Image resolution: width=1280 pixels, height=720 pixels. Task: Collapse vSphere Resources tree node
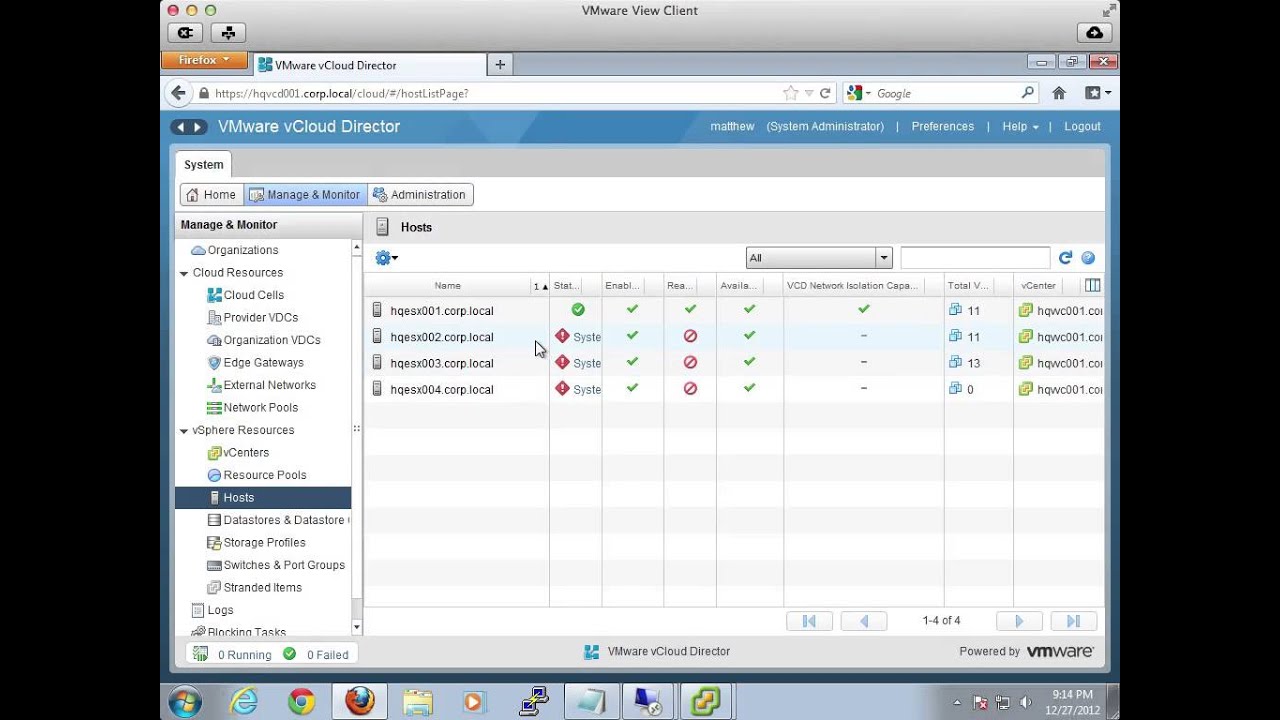pos(184,431)
